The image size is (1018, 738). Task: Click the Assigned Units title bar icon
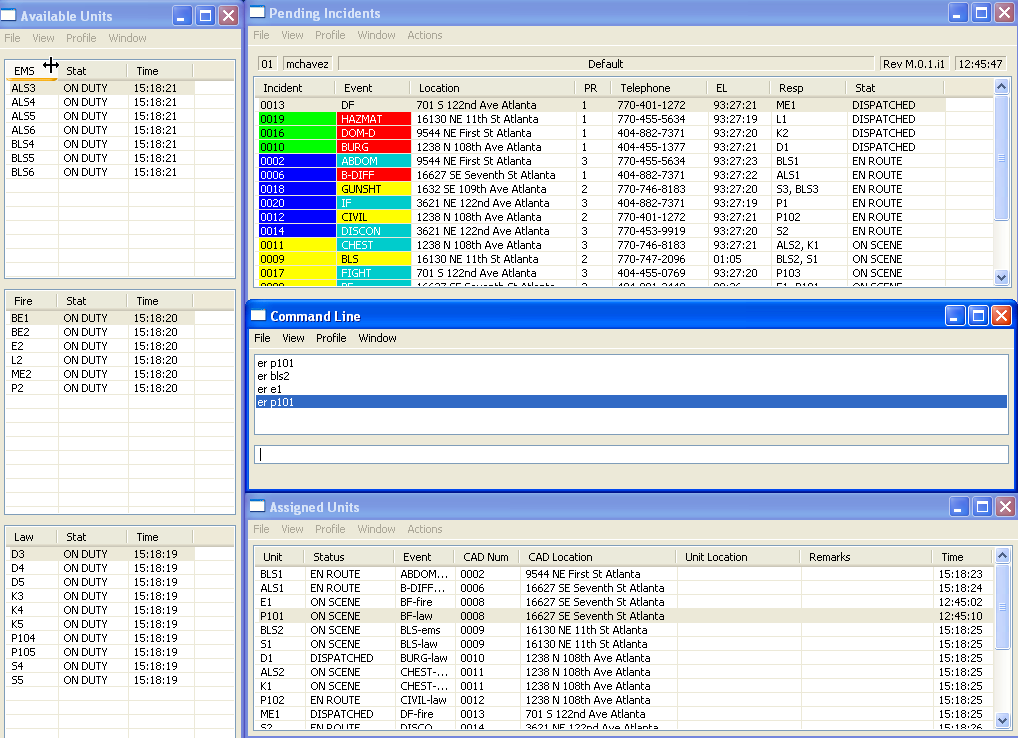pyautogui.click(x=258, y=507)
